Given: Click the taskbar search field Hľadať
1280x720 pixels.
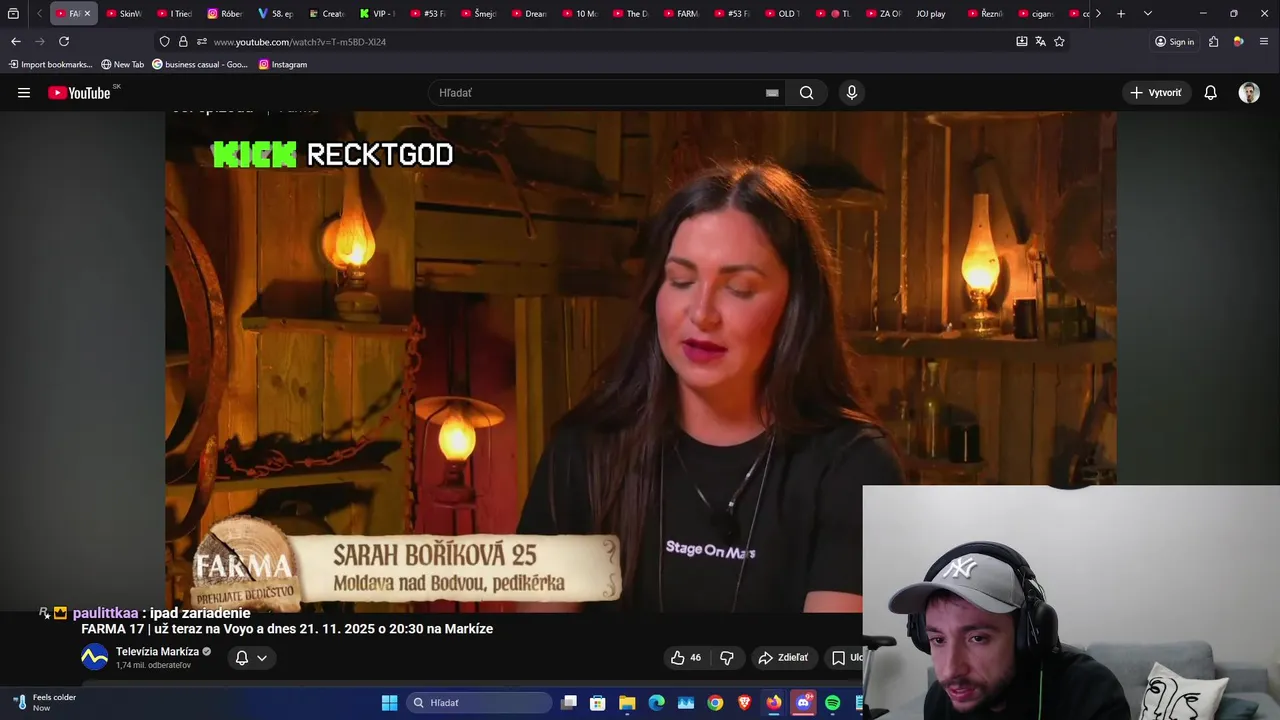Looking at the screenshot, I should (480, 703).
